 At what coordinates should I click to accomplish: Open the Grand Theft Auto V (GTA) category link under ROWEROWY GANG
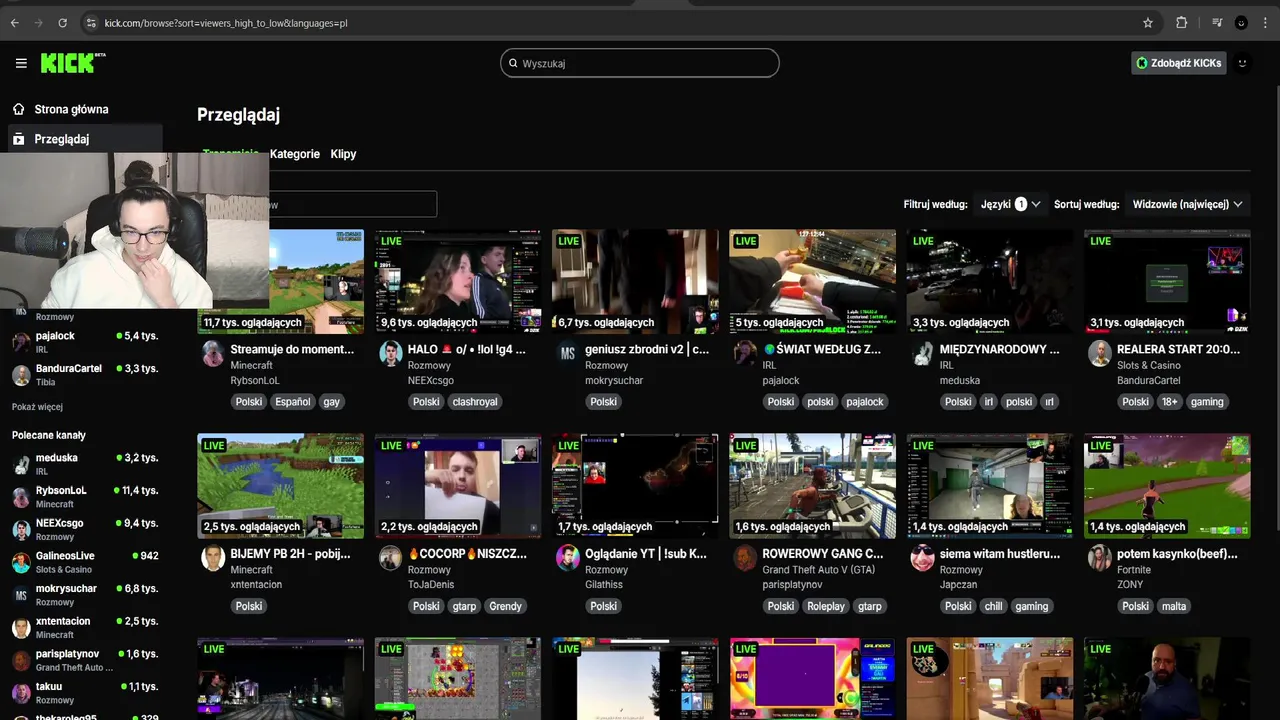coord(818,570)
